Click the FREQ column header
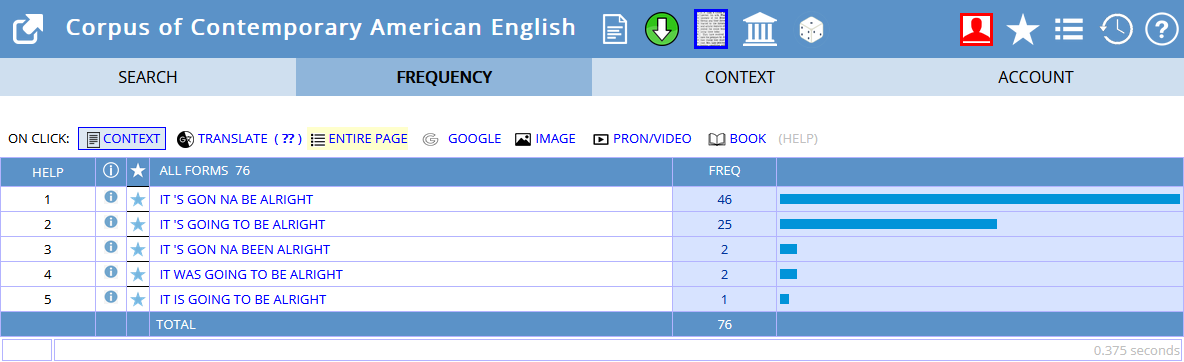The image size is (1184, 362). click(724, 171)
